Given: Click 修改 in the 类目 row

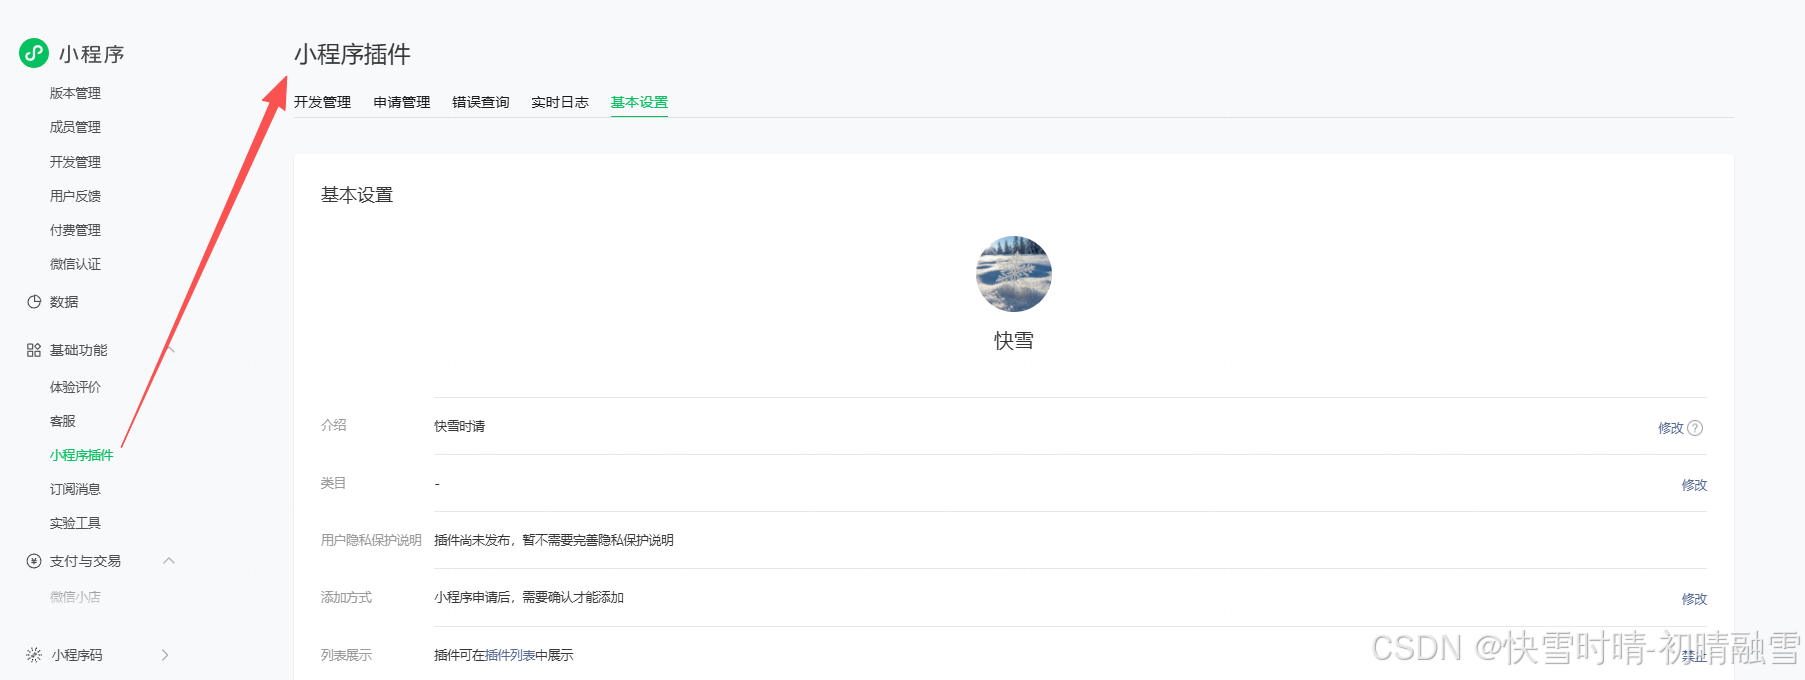Looking at the screenshot, I should [1694, 485].
